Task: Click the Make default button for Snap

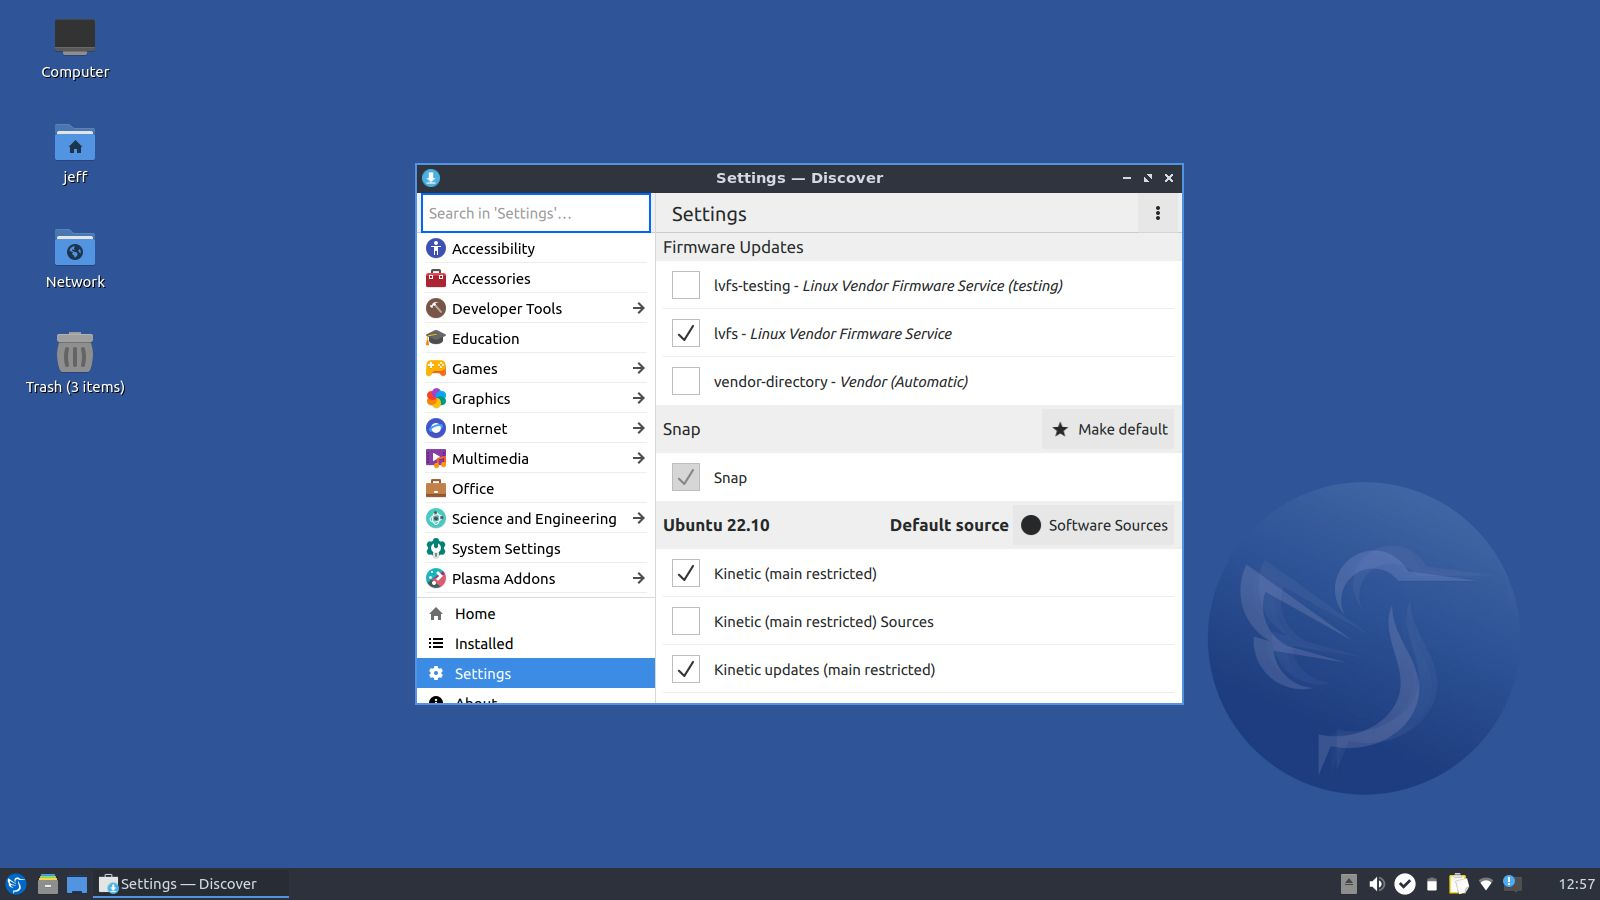Action: pyautogui.click(x=1108, y=429)
